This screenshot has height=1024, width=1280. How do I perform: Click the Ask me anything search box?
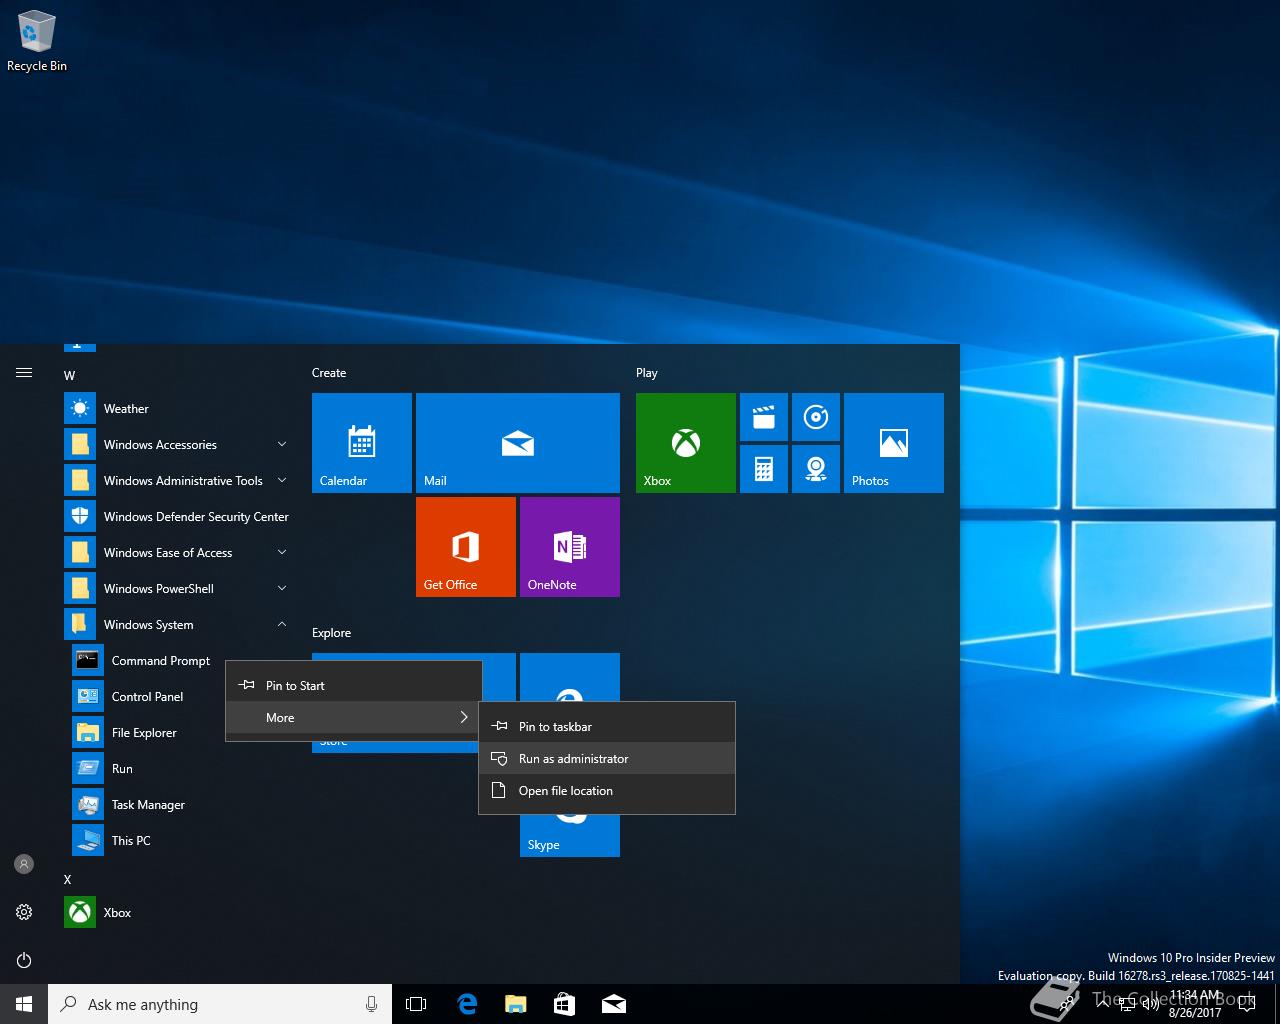click(x=220, y=1004)
